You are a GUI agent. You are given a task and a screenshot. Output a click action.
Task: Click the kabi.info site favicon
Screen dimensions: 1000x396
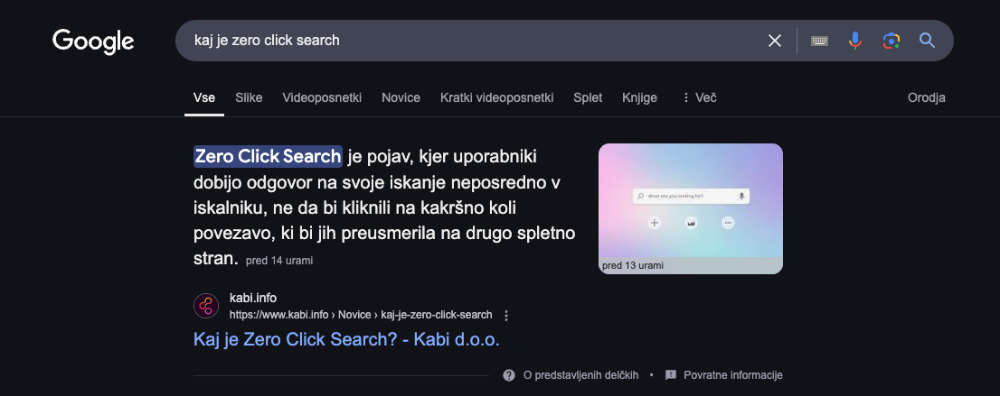click(206, 306)
